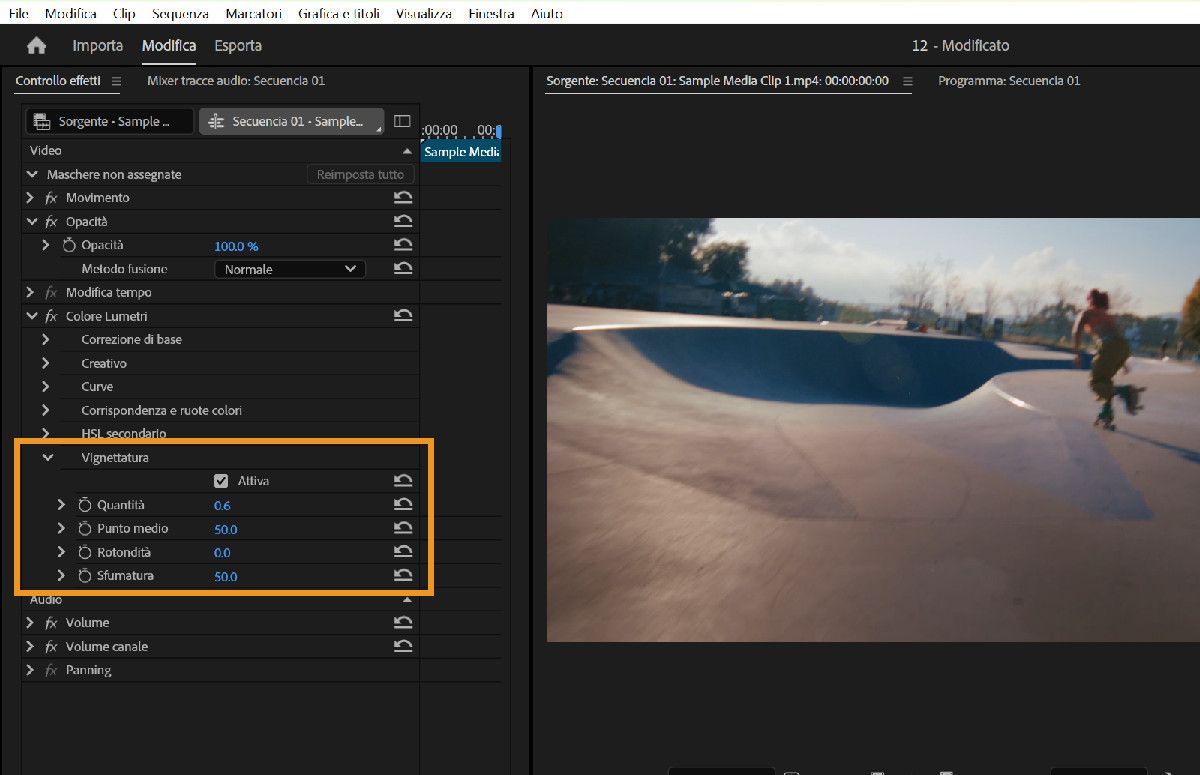Open the Marcatori menu
This screenshot has height=775, width=1200.
coord(254,14)
